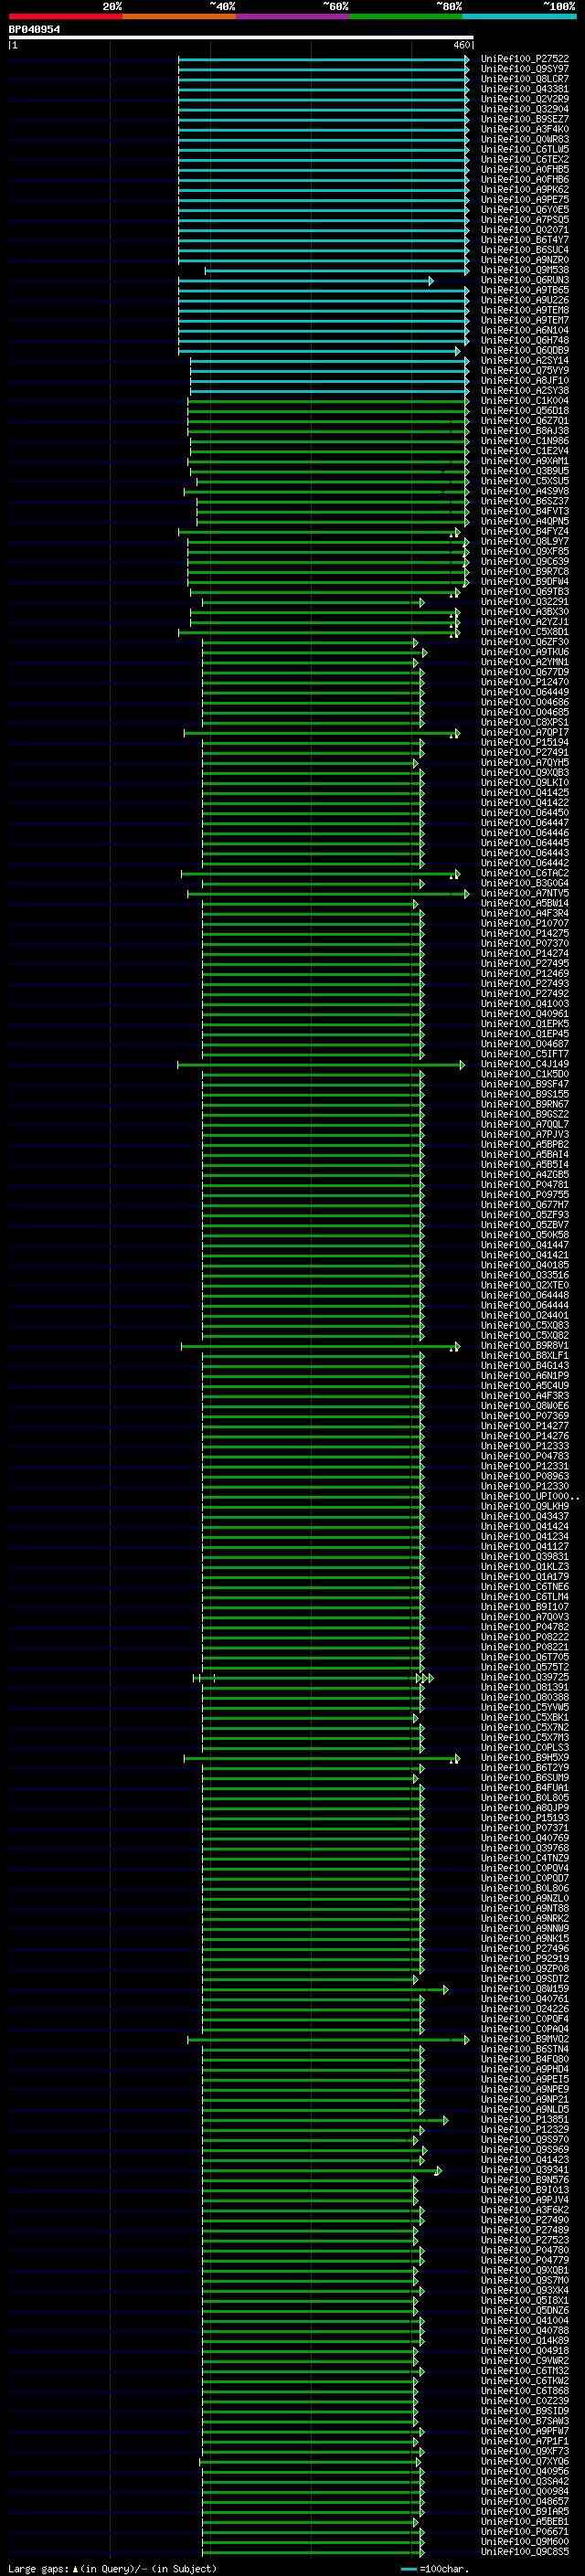Click the UniRef100_Q33516 label
585x2576 pixels.
524,1276
